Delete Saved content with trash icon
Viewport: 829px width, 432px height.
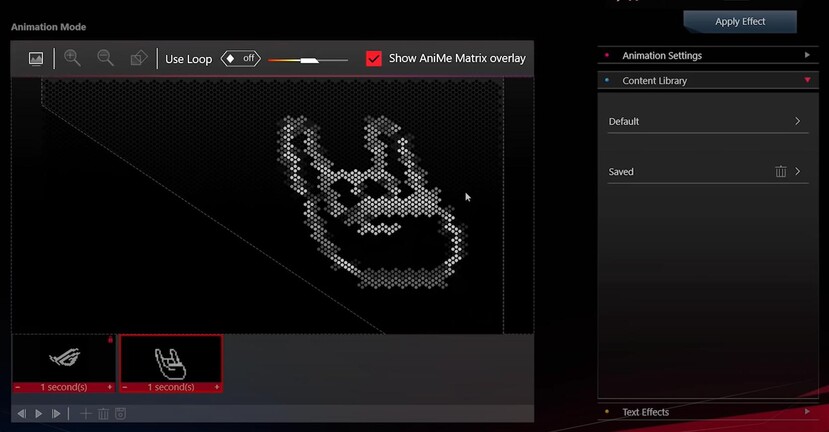(x=781, y=171)
